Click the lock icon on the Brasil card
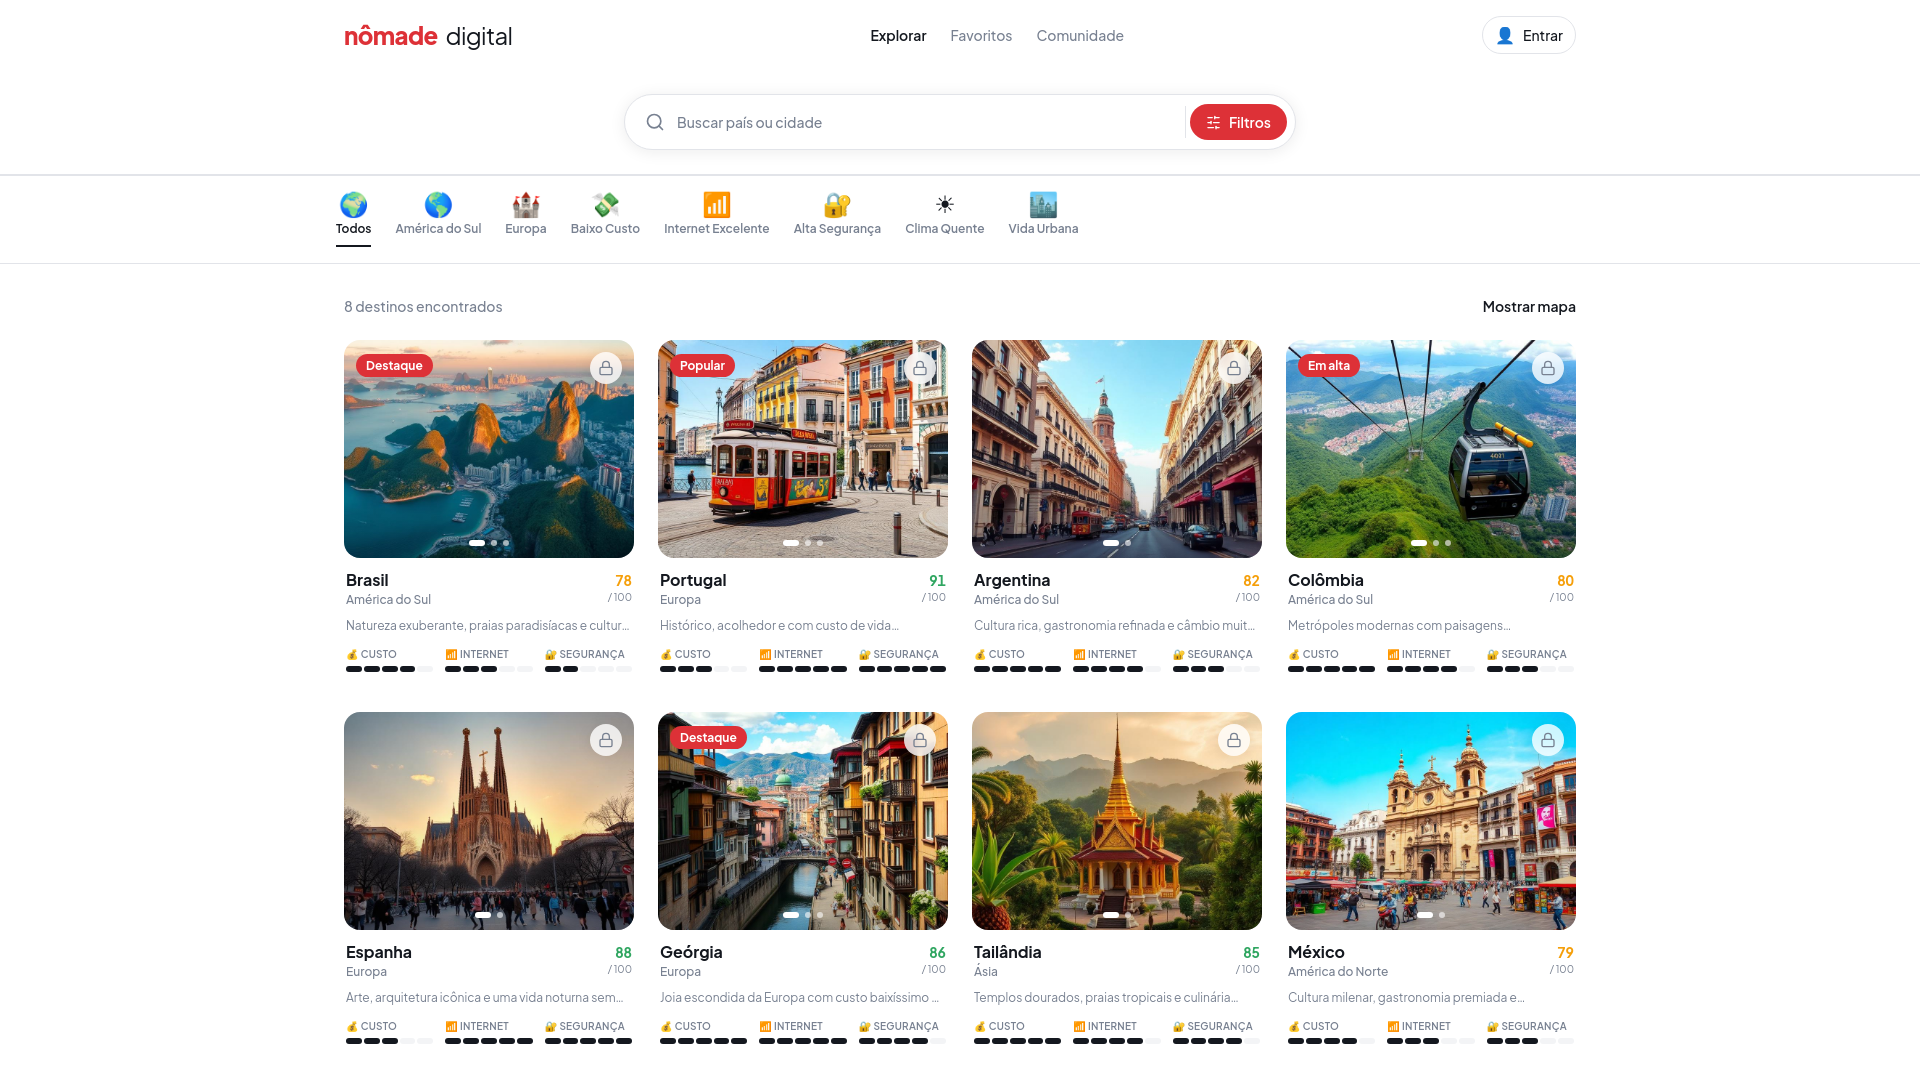The height and width of the screenshot is (1080, 1920). [606, 368]
